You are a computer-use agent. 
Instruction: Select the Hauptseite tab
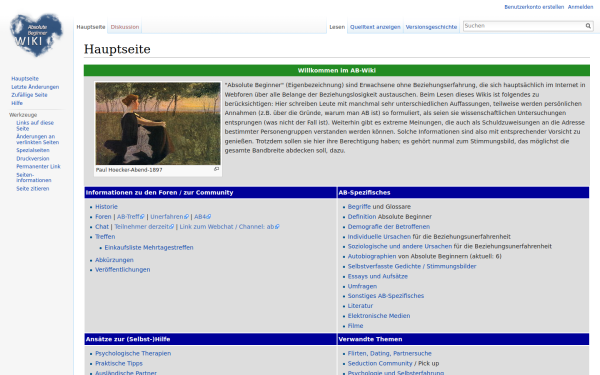pyautogui.click(x=91, y=27)
